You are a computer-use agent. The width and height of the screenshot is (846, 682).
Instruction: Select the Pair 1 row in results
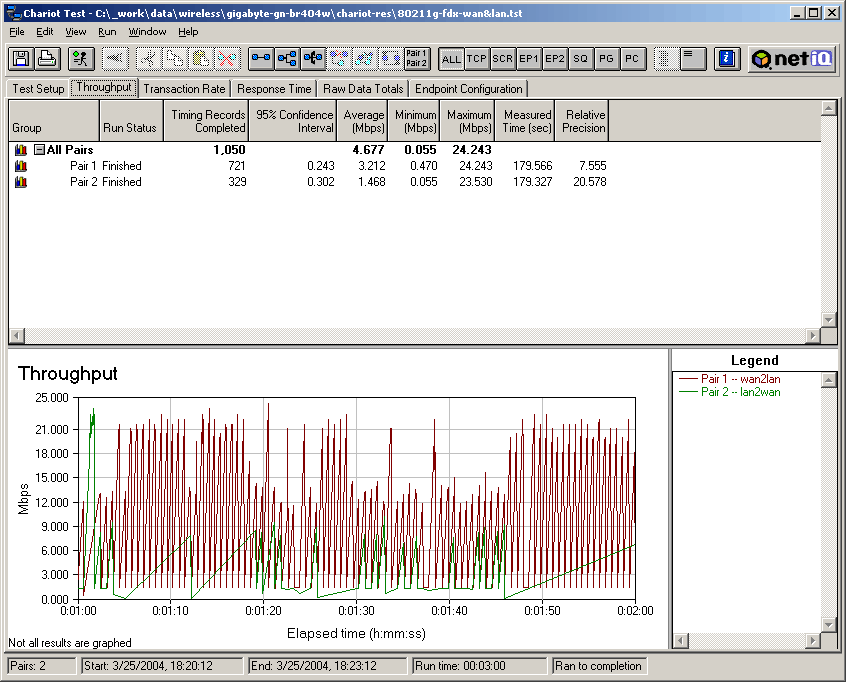click(x=83, y=166)
